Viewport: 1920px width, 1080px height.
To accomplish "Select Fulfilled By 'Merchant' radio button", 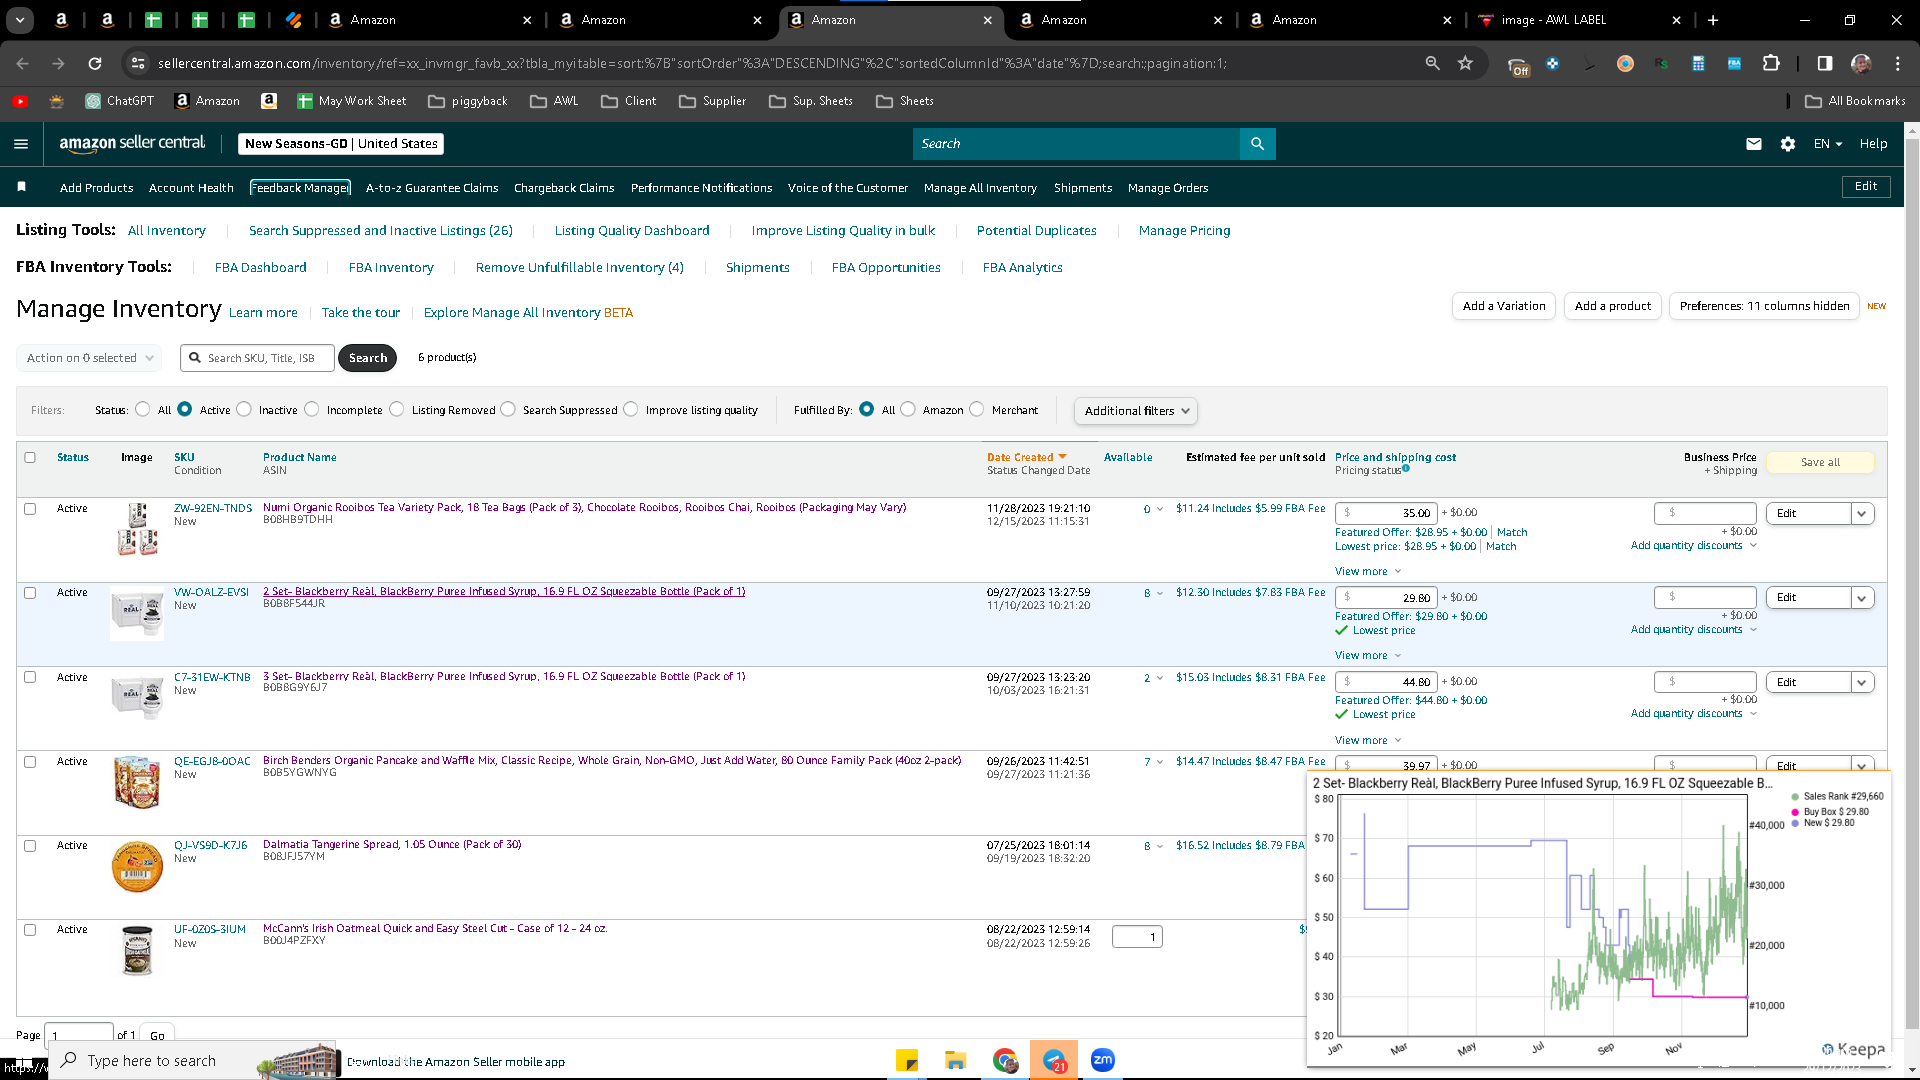I will [x=977, y=409].
